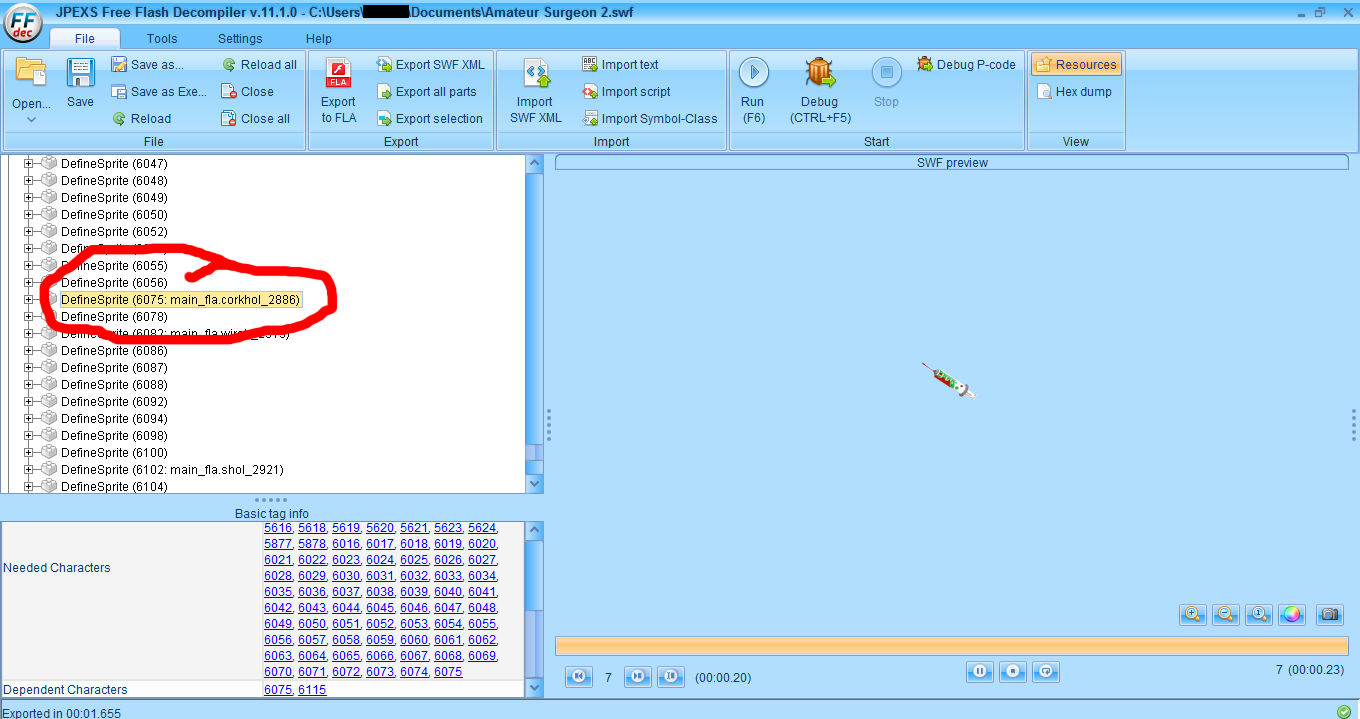Expand DefineSprite (6100) node
Image resolution: width=1360 pixels, height=719 pixels.
(x=29, y=452)
